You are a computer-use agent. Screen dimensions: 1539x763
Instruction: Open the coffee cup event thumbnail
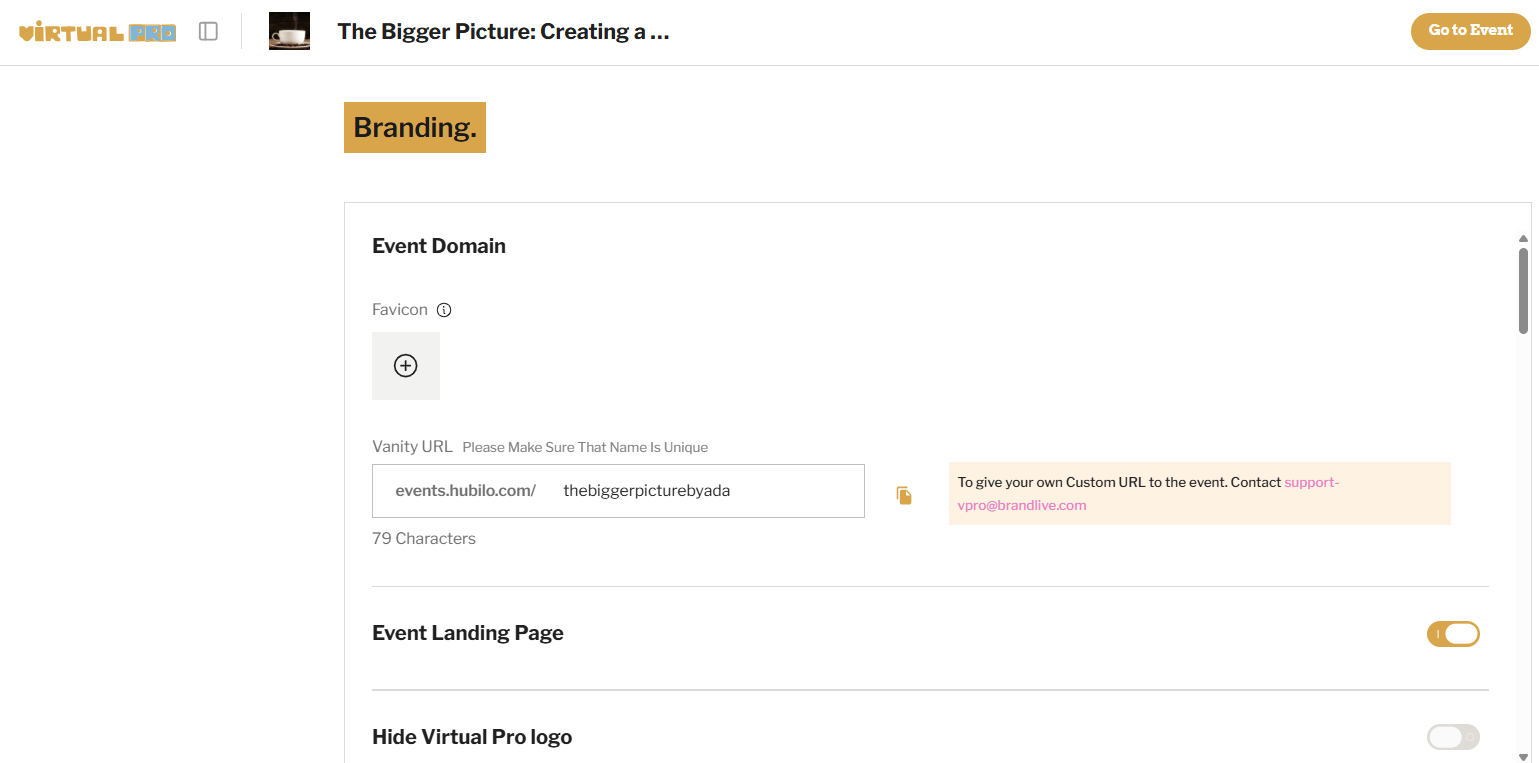point(289,31)
